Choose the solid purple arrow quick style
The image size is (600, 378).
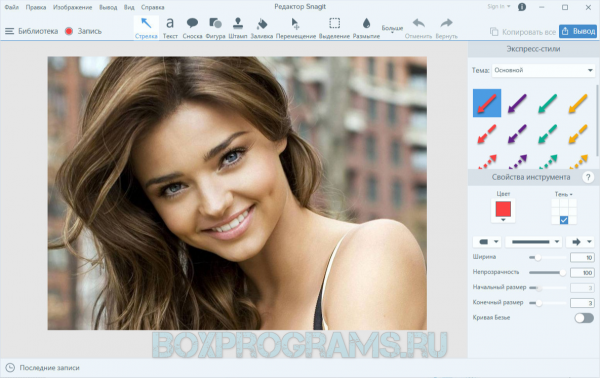[x=517, y=103]
